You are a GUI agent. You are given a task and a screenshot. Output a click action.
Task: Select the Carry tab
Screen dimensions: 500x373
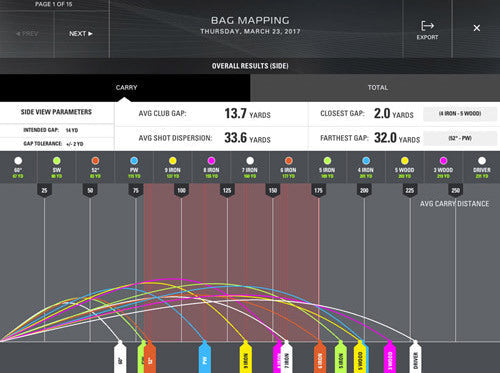coord(125,88)
